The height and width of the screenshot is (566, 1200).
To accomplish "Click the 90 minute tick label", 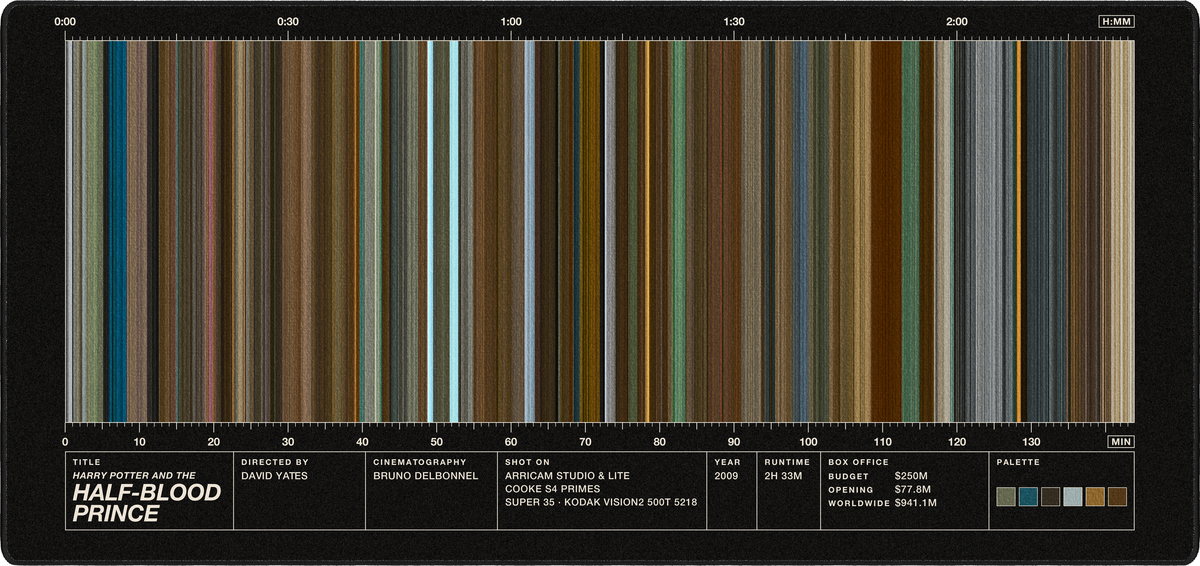I will point(734,441).
